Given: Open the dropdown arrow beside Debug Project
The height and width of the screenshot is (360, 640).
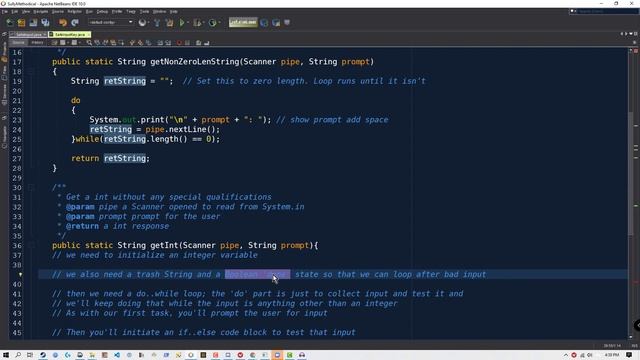Looking at the screenshot, I should (x=204, y=22).
